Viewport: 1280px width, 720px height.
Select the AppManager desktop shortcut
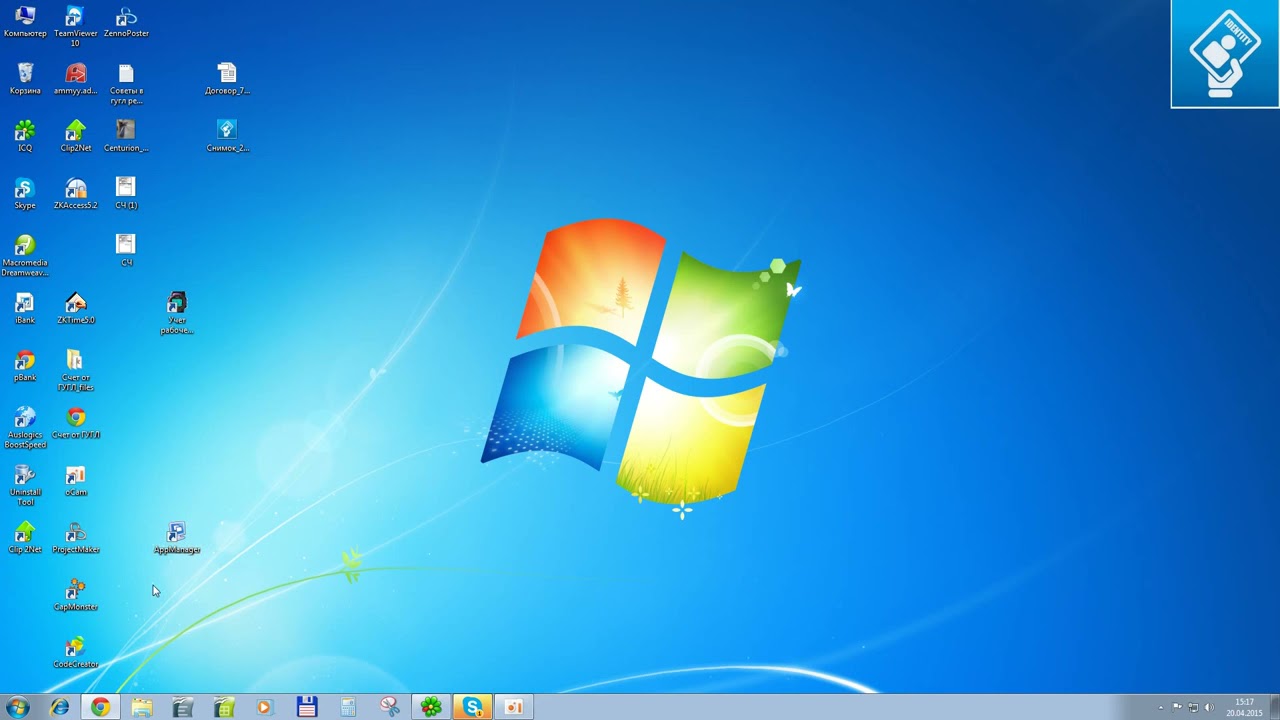[177, 538]
